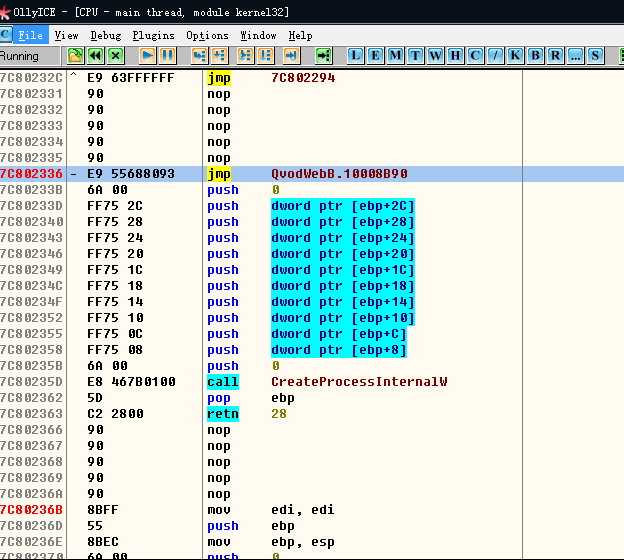Pause execution using the pause icon
Viewport: 624px width, 560px height.
(x=168, y=55)
